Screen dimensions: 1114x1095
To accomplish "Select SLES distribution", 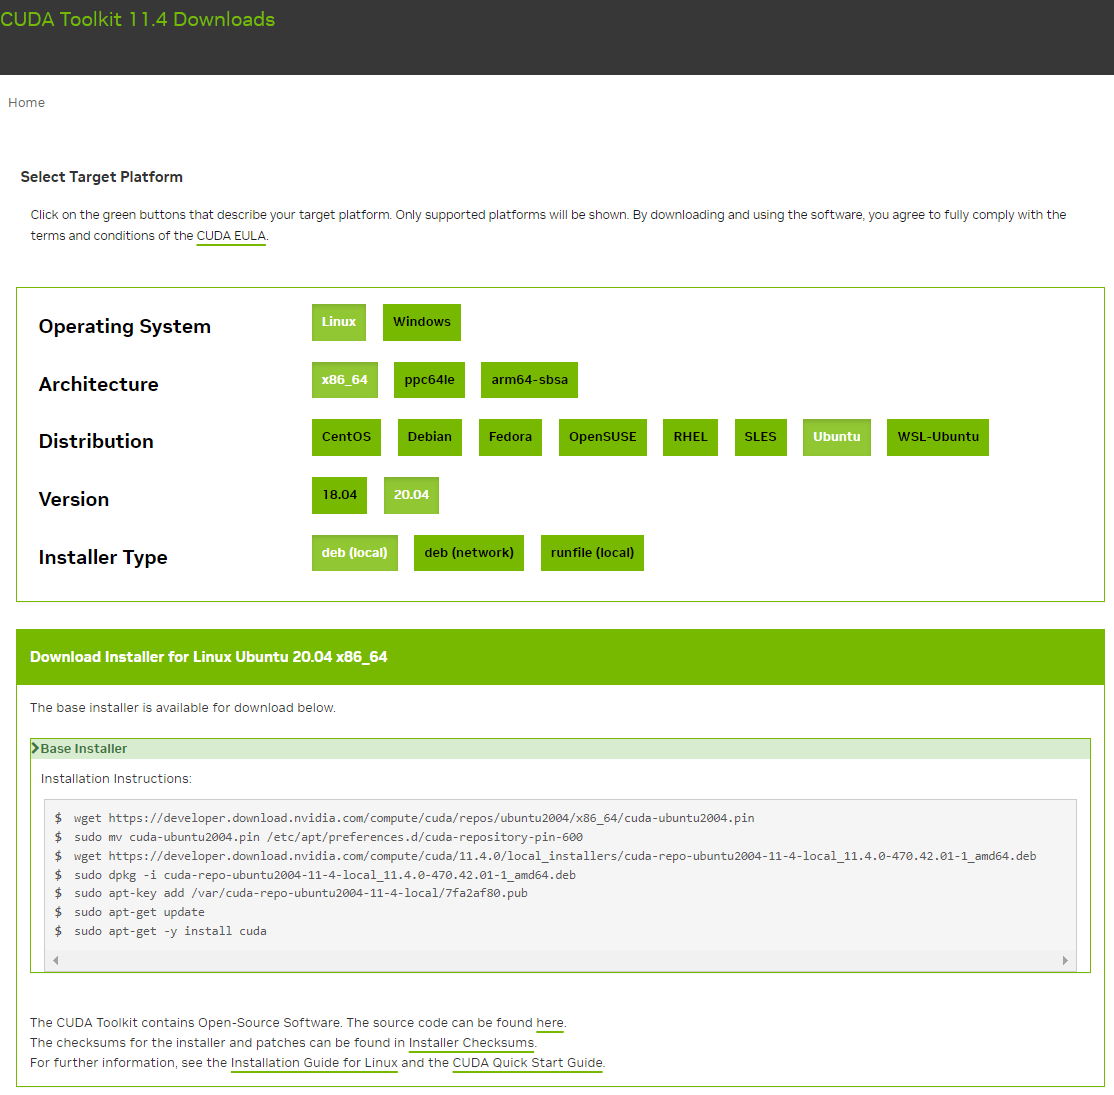I will coord(760,437).
